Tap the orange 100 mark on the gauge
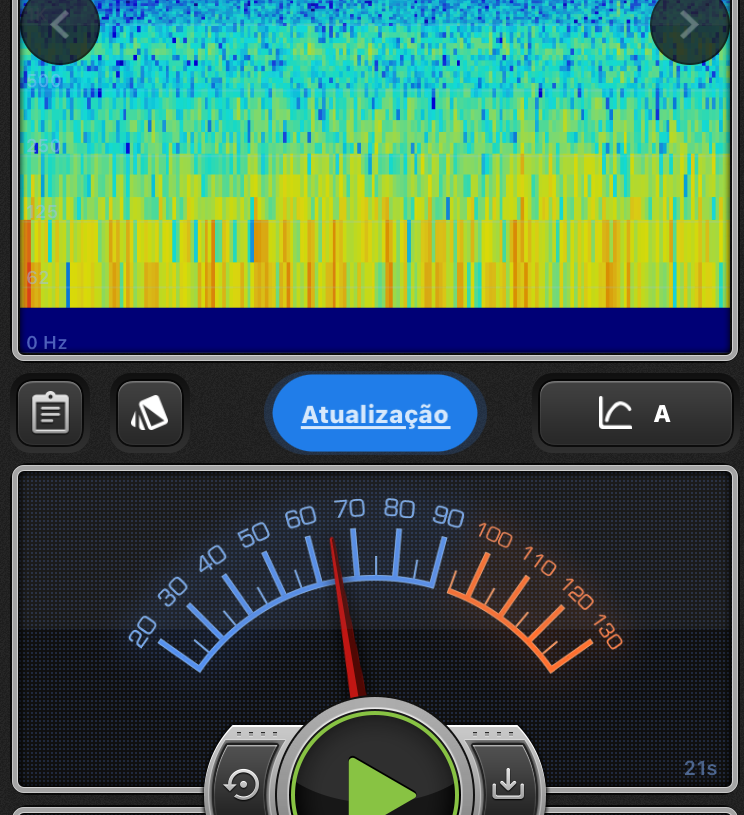The width and height of the screenshot is (744, 815). point(495,535)
